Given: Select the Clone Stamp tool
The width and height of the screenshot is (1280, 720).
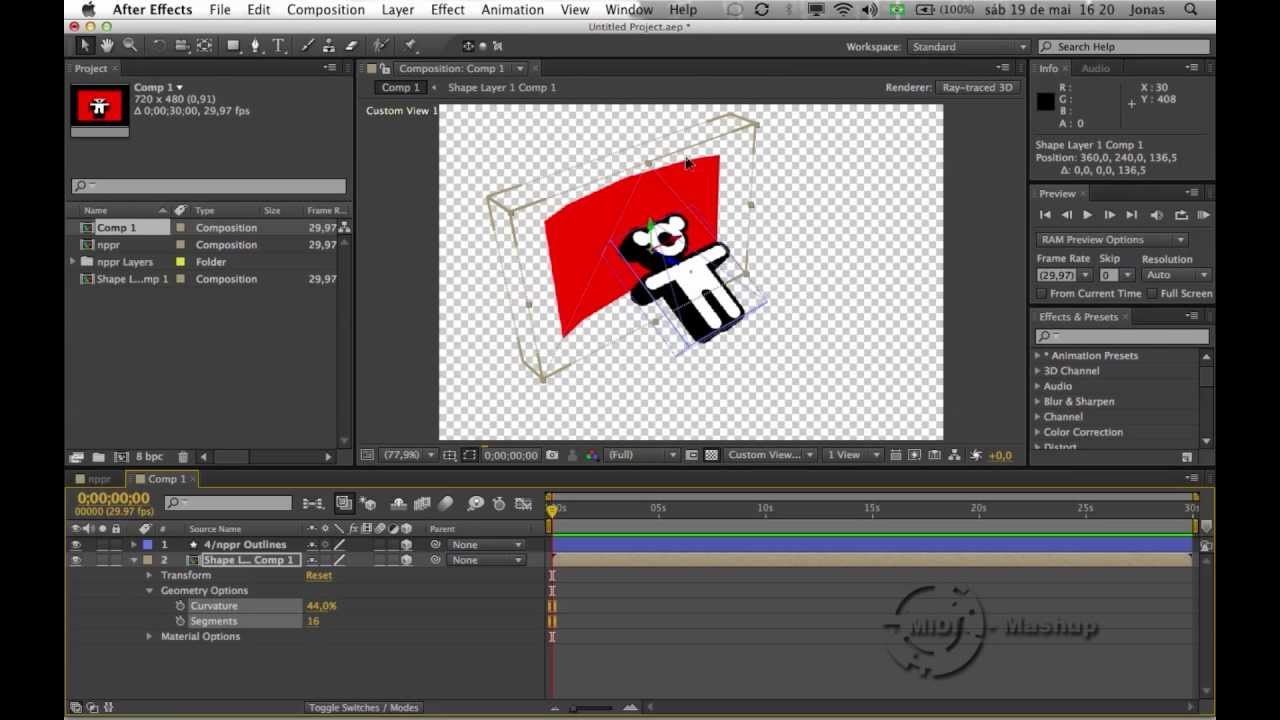Looking at the screenshot, I should (329, 46).
